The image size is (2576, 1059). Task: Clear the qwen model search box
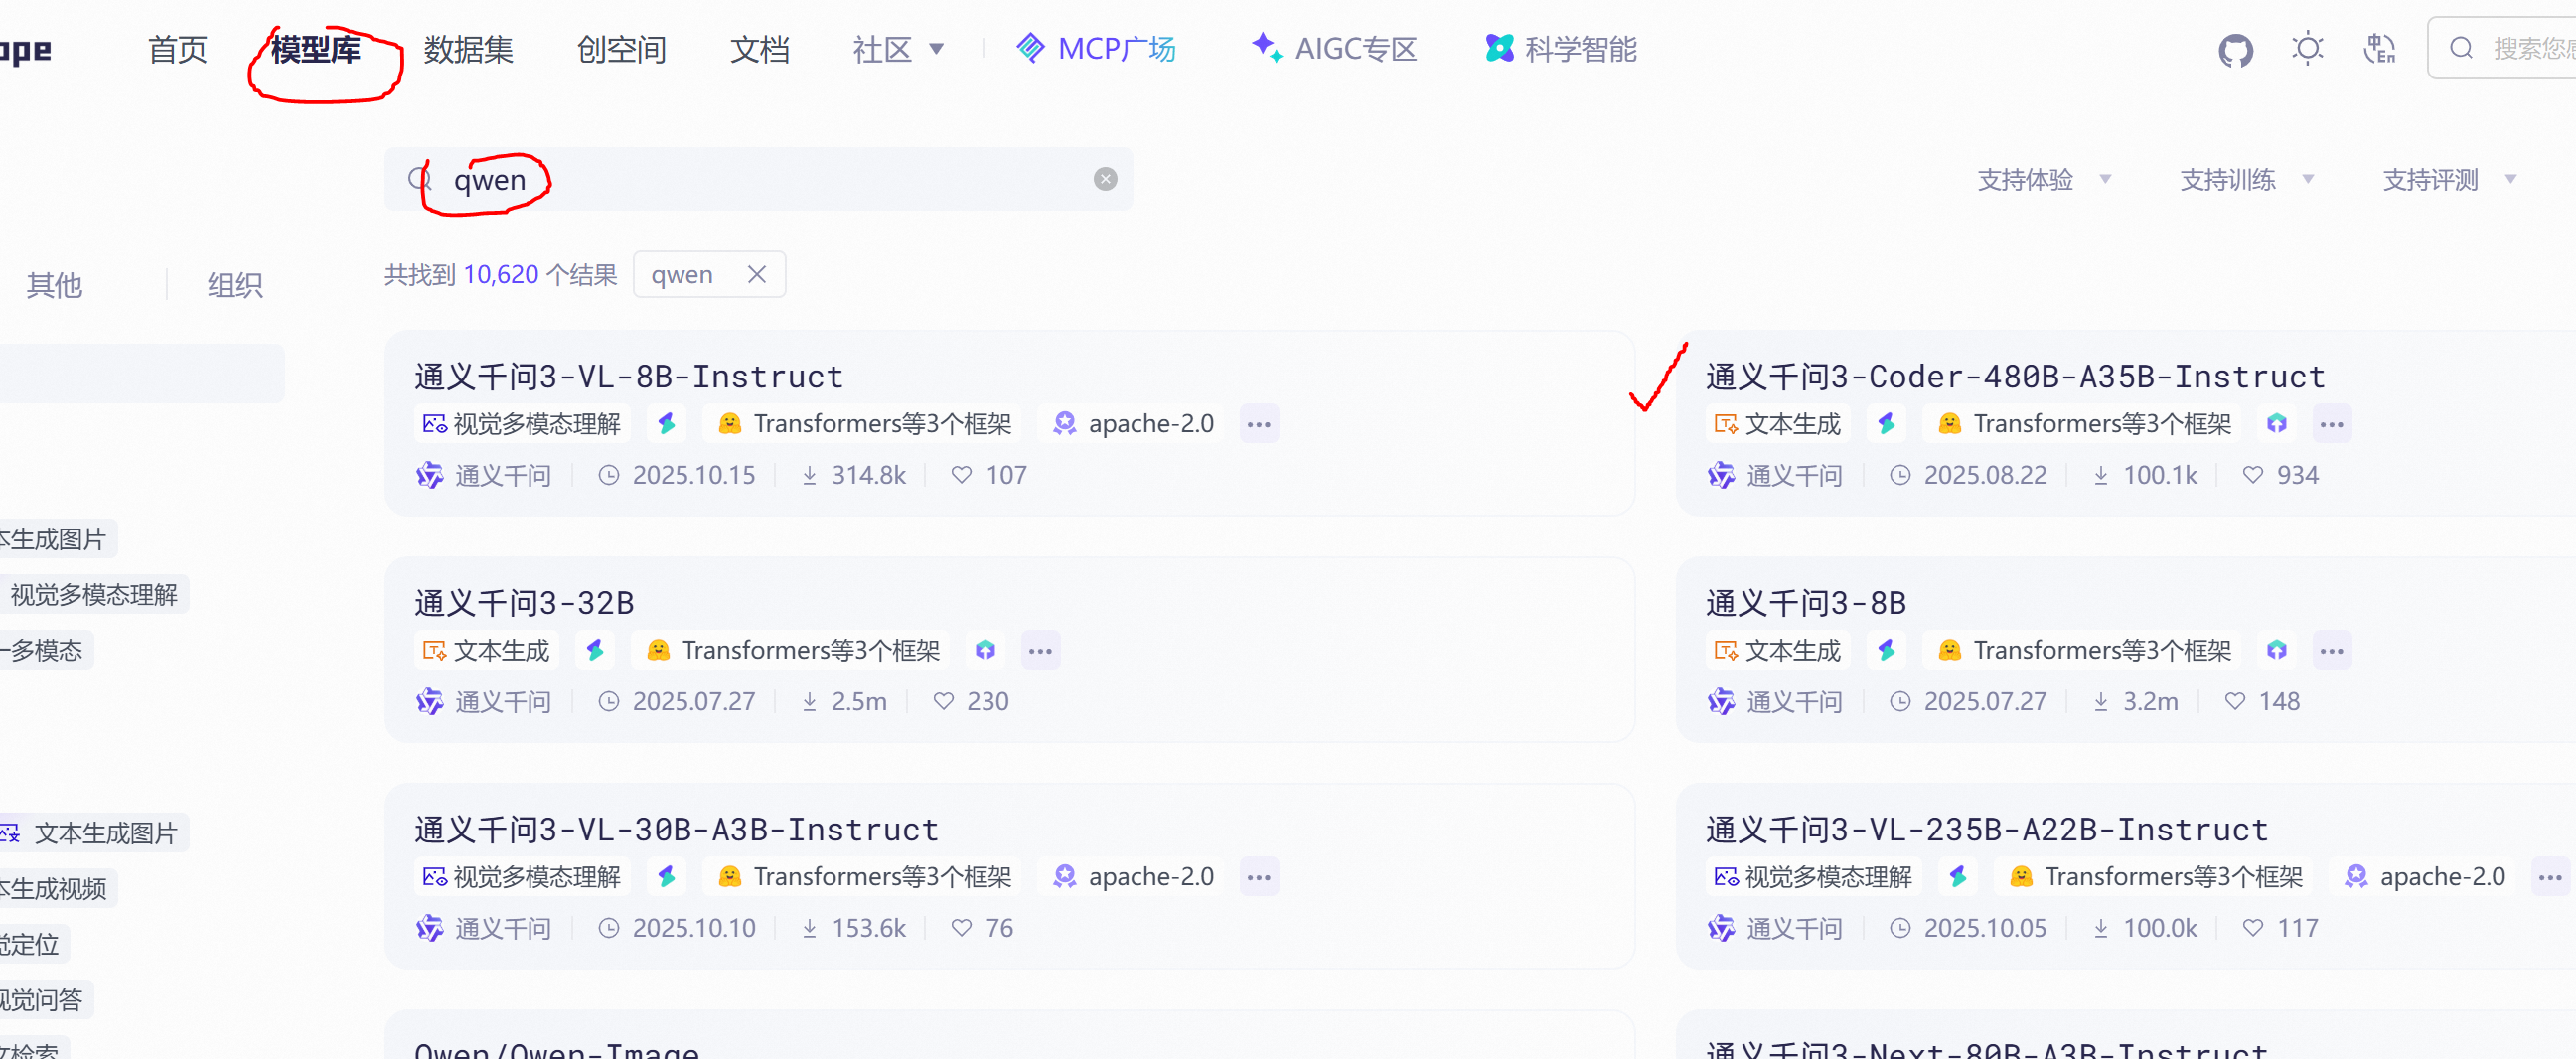(x=1105, y=179)
